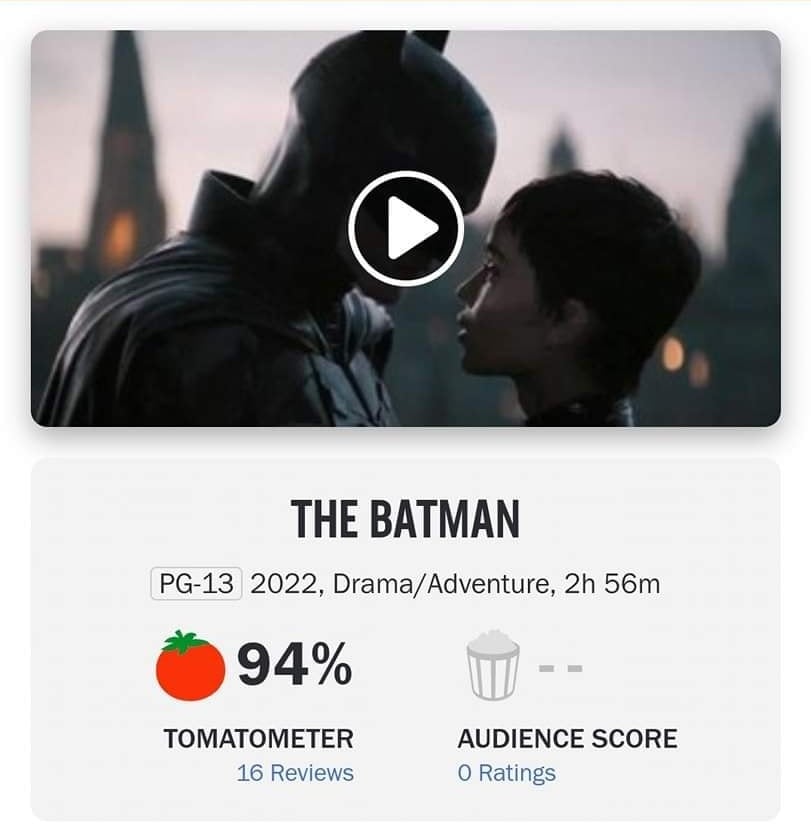
Task: Open the 0 Ratings link
Action: click(506, 773)
